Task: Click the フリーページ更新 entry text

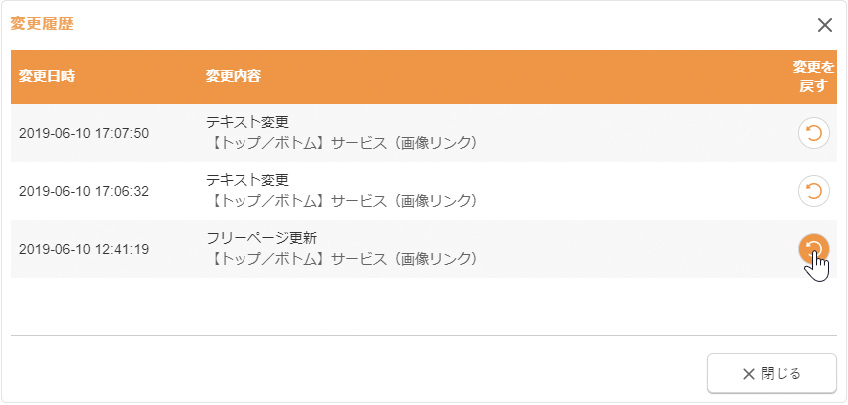Action: pos(261,238)
